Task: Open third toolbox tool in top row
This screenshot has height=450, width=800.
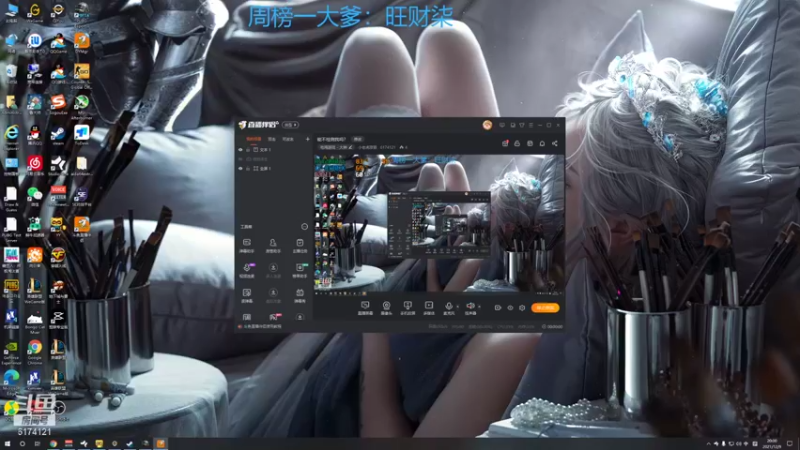Action: tap(299, 245)
